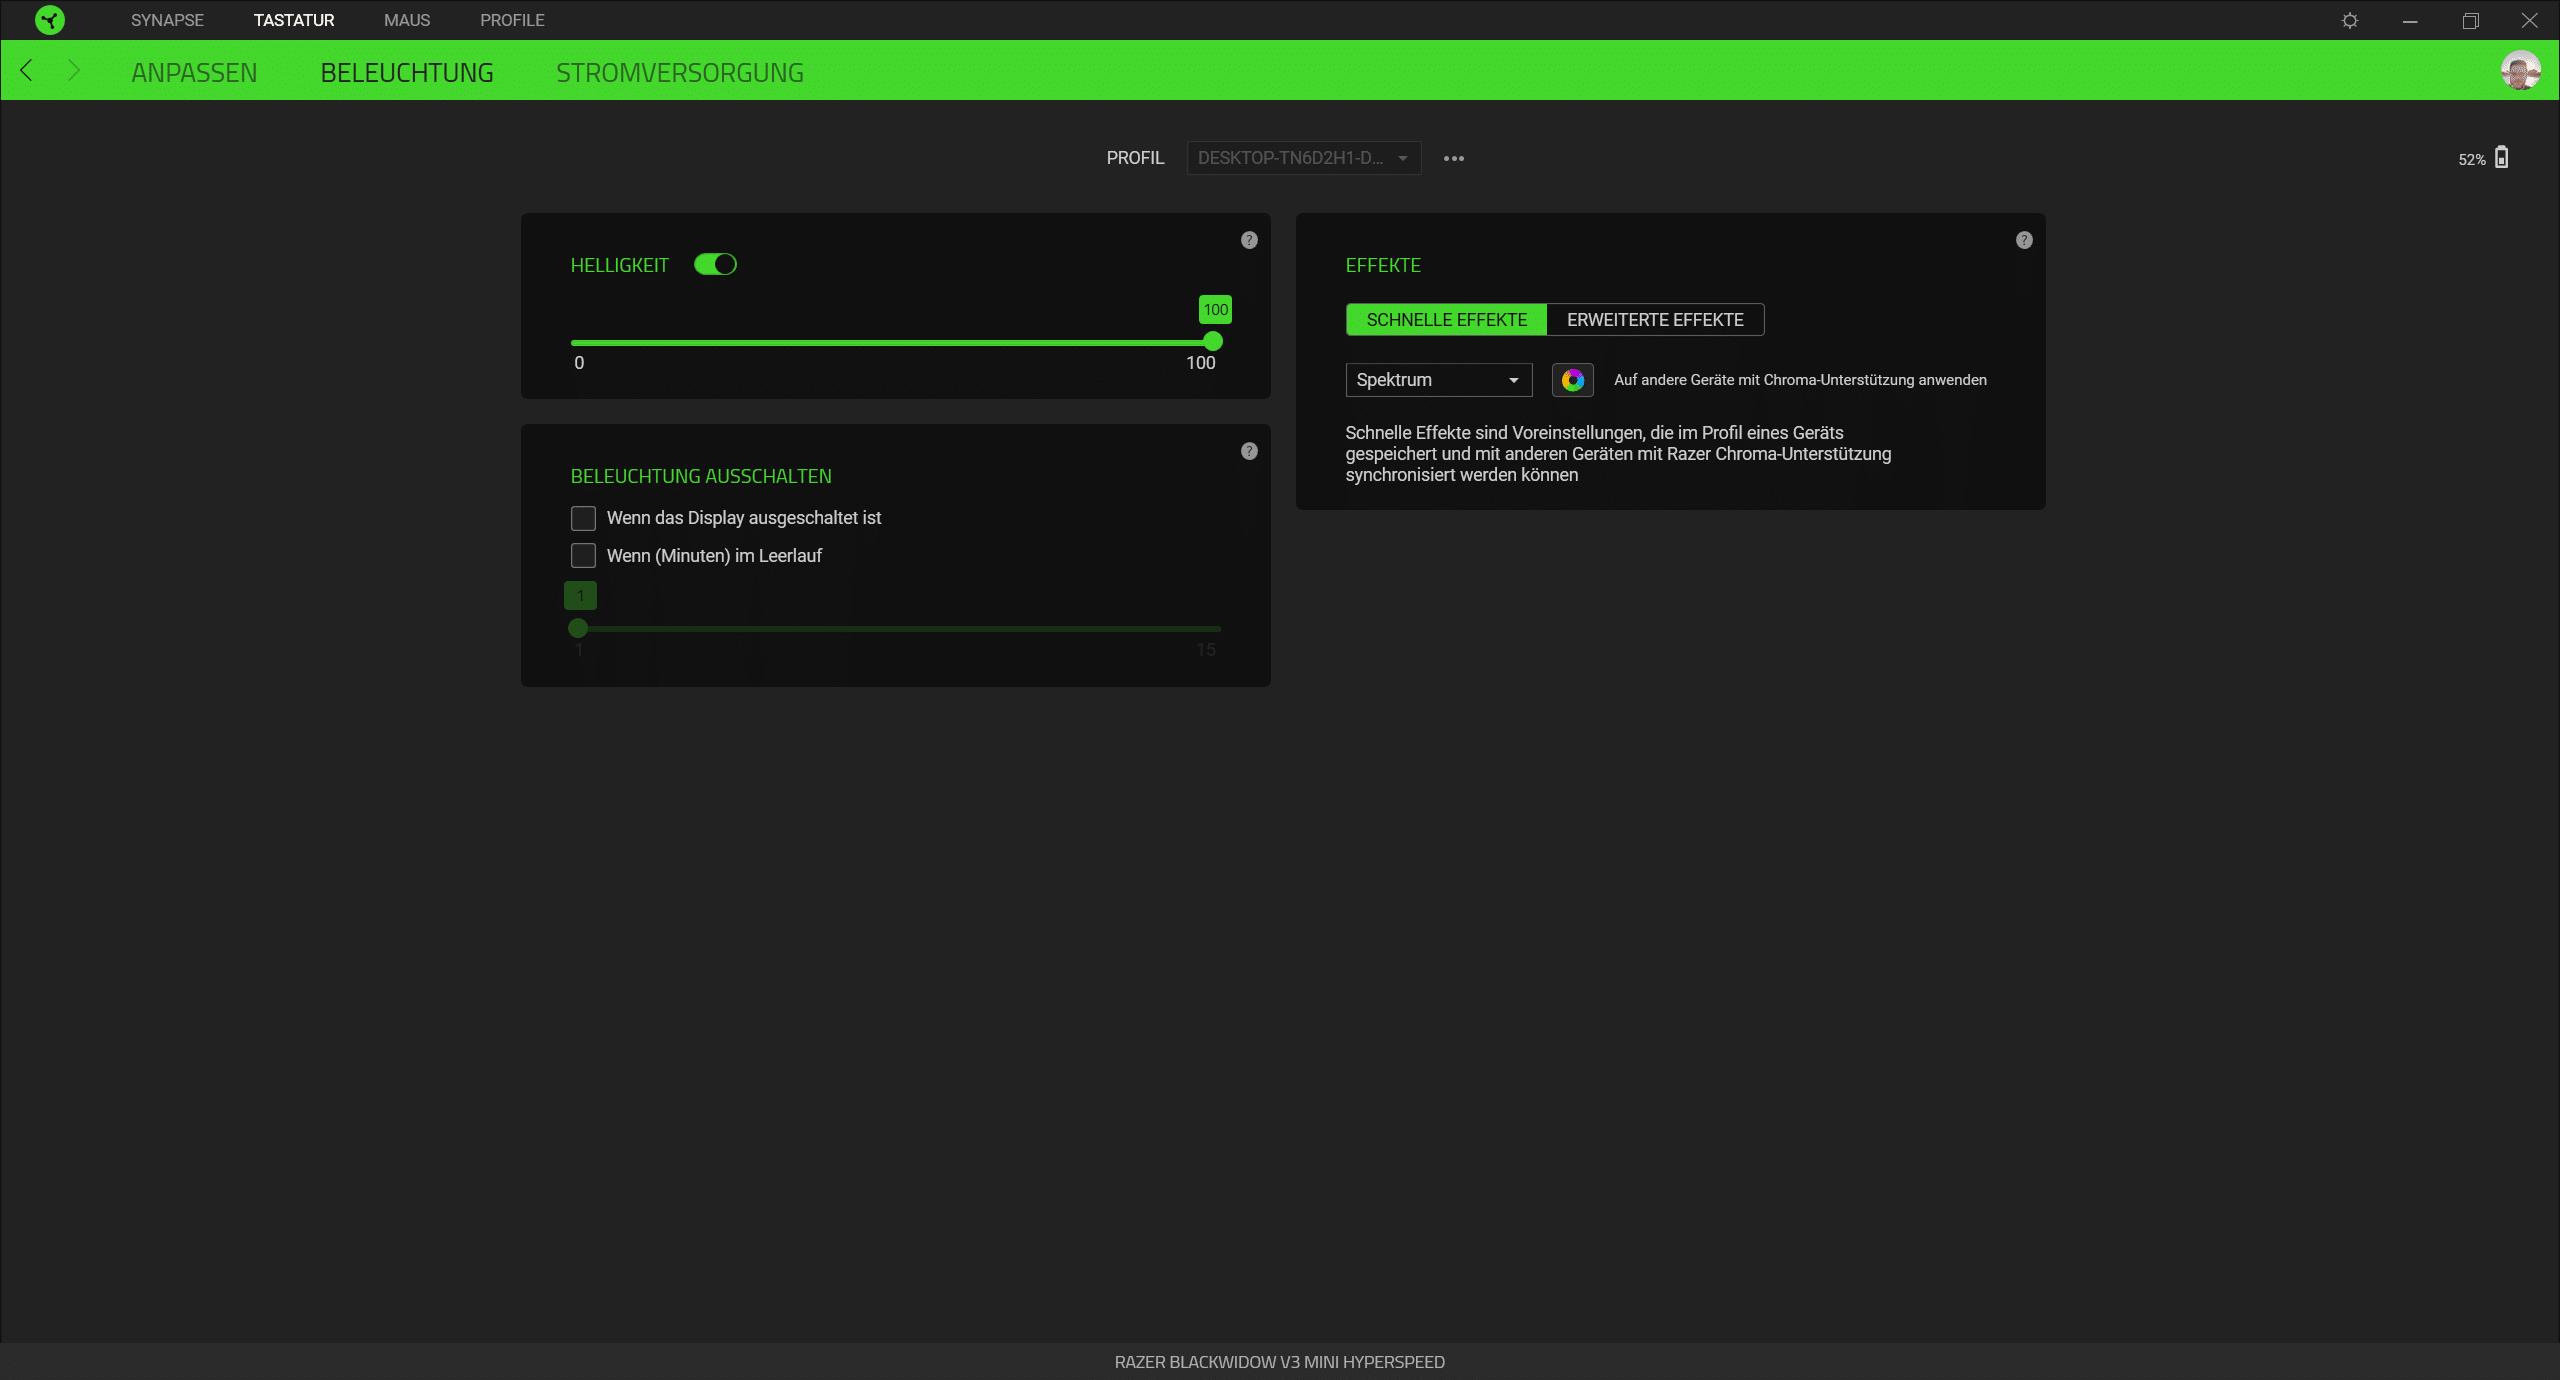2560x1380 pixels.
Task: Select Erweiterte Effekte button
Action: click(1655, 320)
